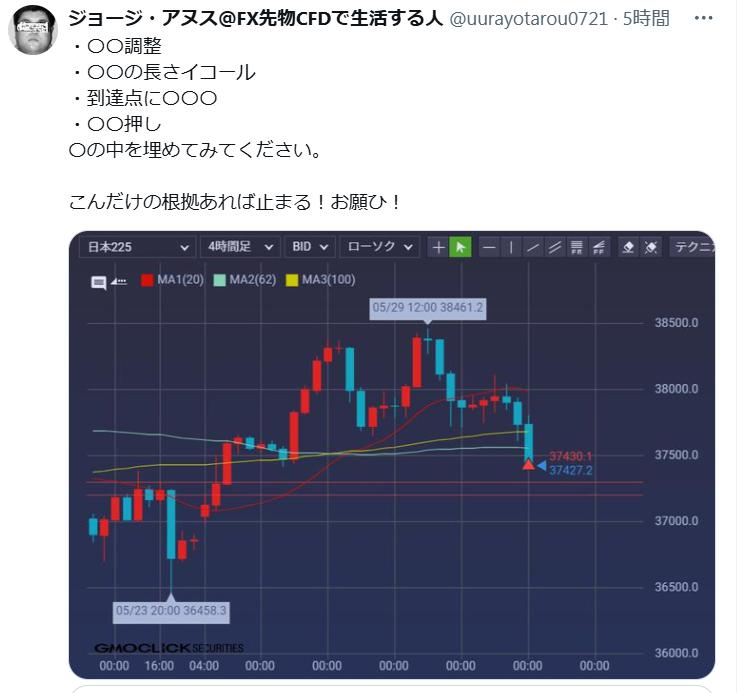Choose the horizontal line drawing tool
Viewport: 738px width, 693px height.
coord(489,247)
